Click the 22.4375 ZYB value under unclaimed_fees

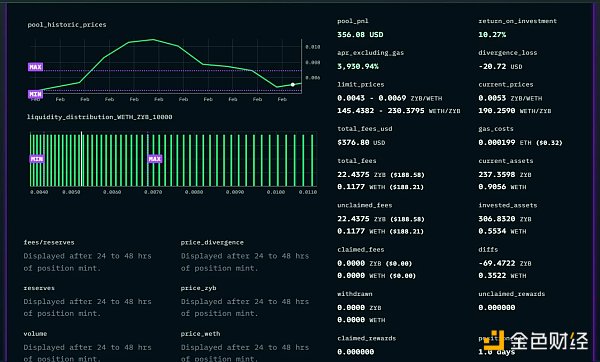(381, 219)
